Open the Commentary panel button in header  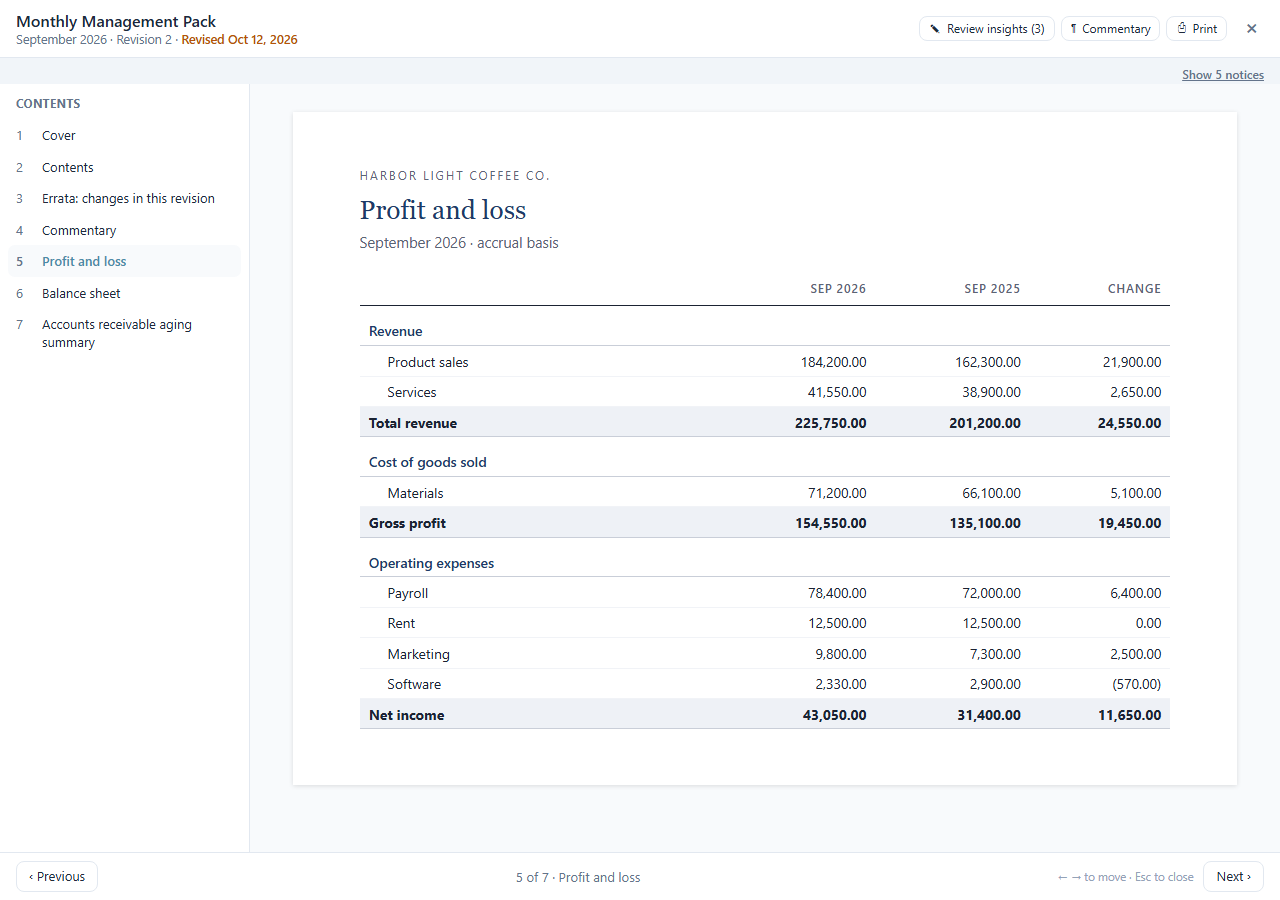pos(1110,29)
